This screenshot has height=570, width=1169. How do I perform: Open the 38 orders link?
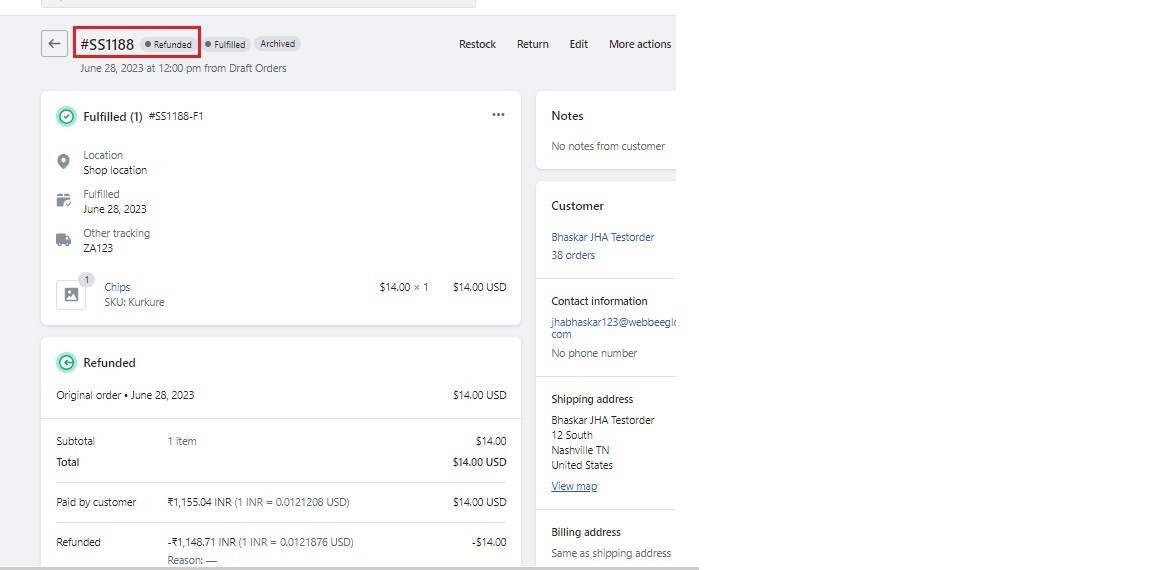pos(573,255)
